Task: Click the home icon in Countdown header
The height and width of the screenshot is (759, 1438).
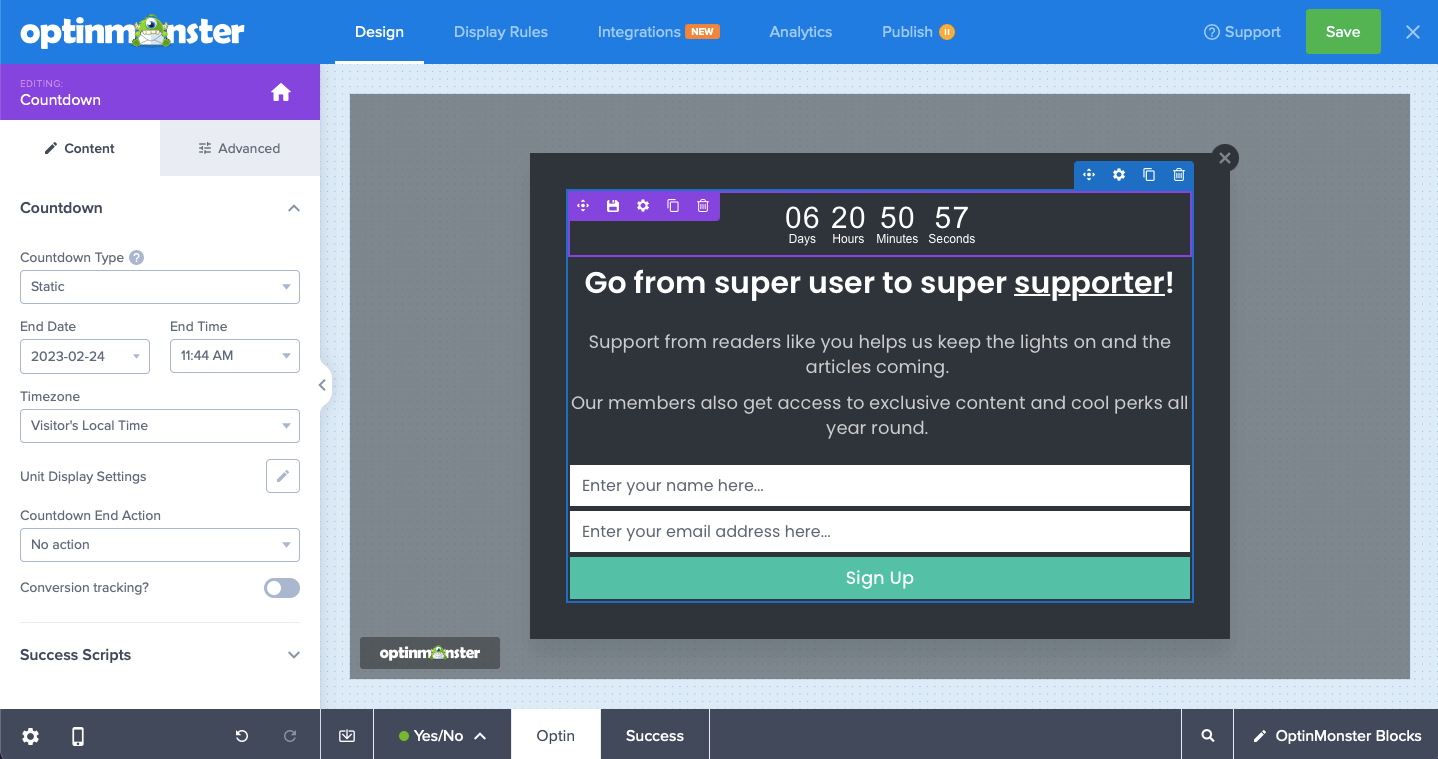Action: [x=281, y=92]
